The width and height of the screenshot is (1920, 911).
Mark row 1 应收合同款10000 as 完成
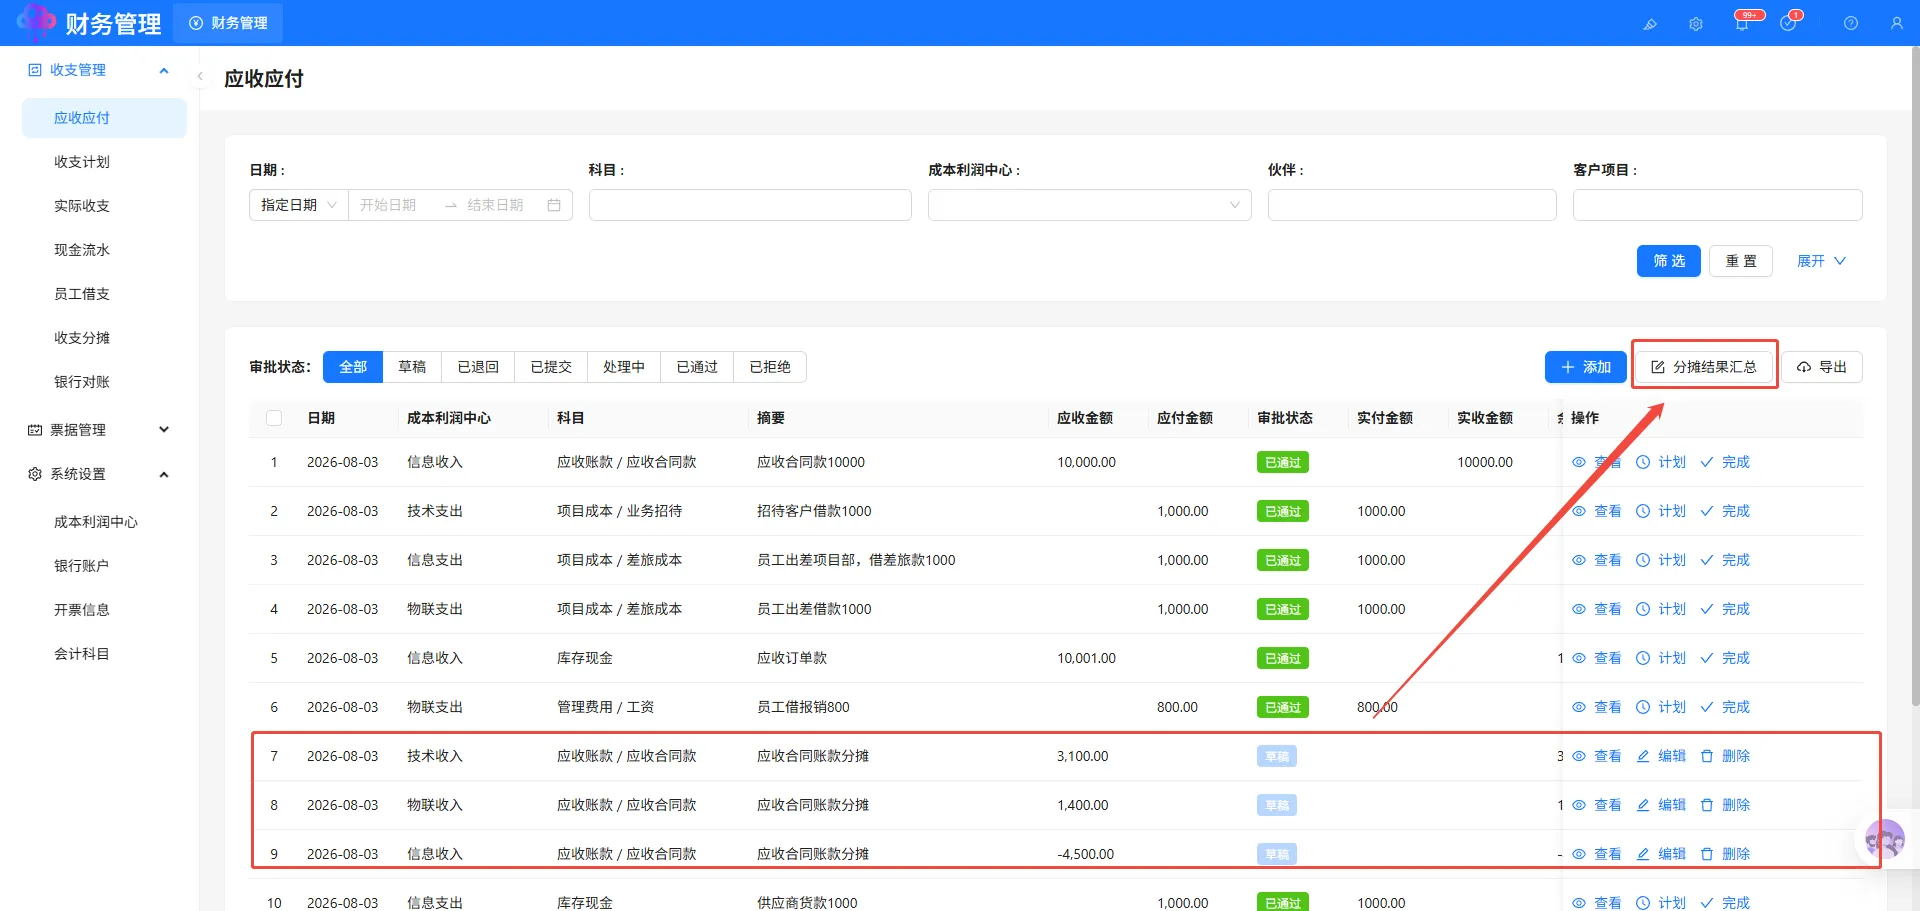1725,462
